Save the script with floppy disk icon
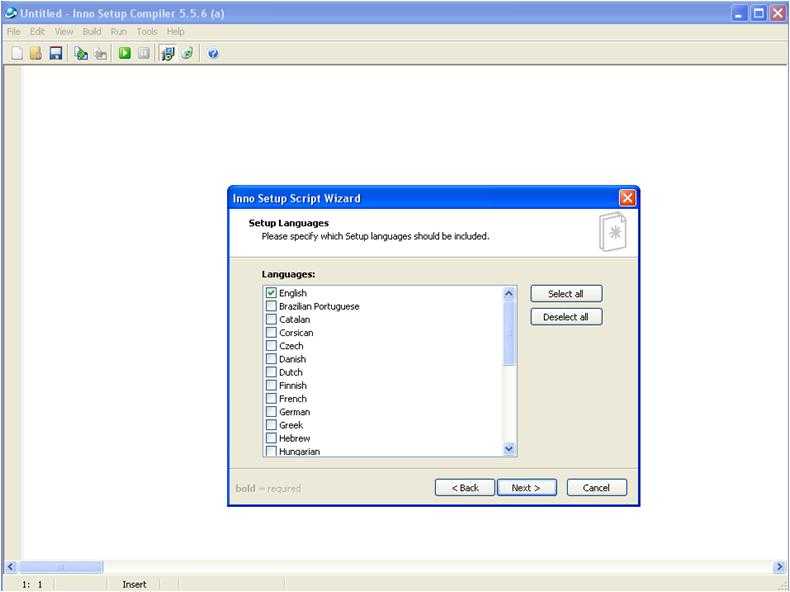The width and height of the screenshot is (790, 592). pyautogui.click(x=55, y=53)
